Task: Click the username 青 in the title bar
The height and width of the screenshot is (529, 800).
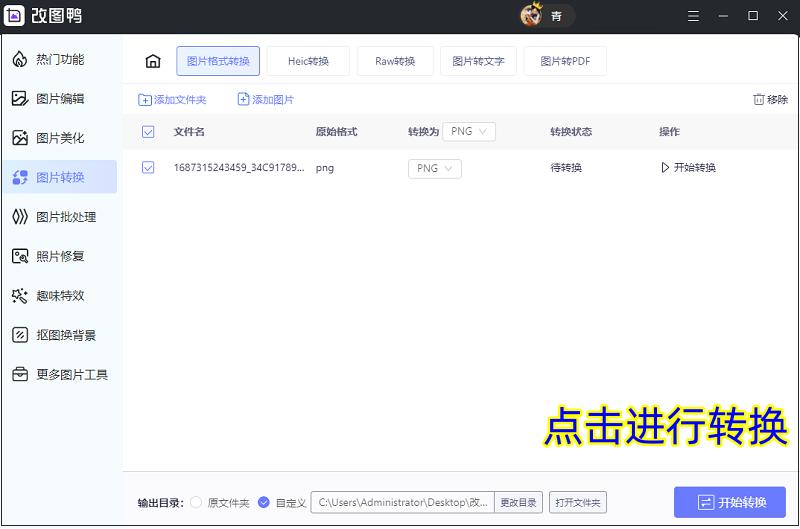Action: [556, 16]
